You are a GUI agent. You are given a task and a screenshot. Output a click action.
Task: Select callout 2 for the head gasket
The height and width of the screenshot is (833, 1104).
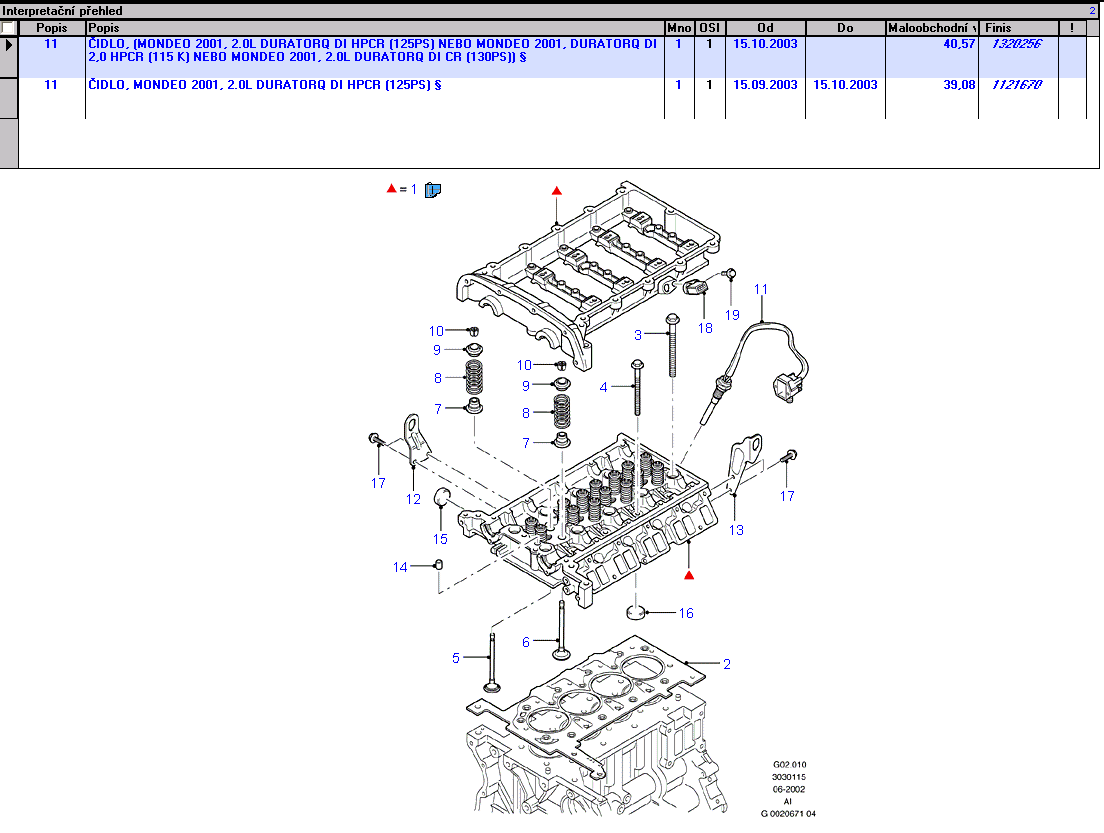727,663
